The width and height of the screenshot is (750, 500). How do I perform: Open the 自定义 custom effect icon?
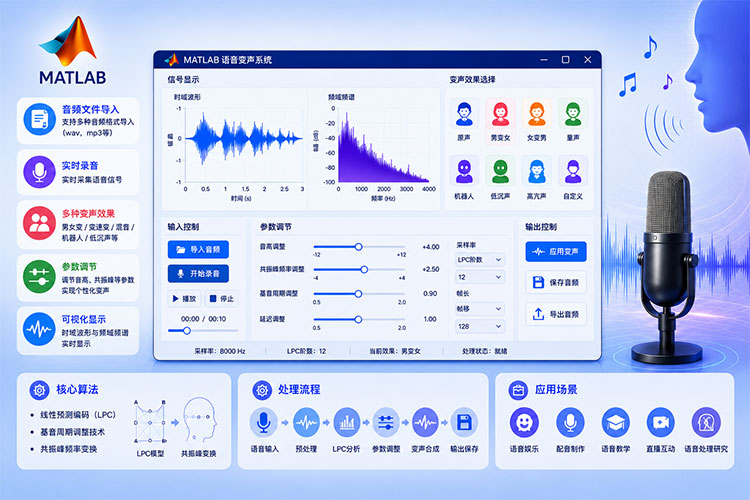click(573, 172)
